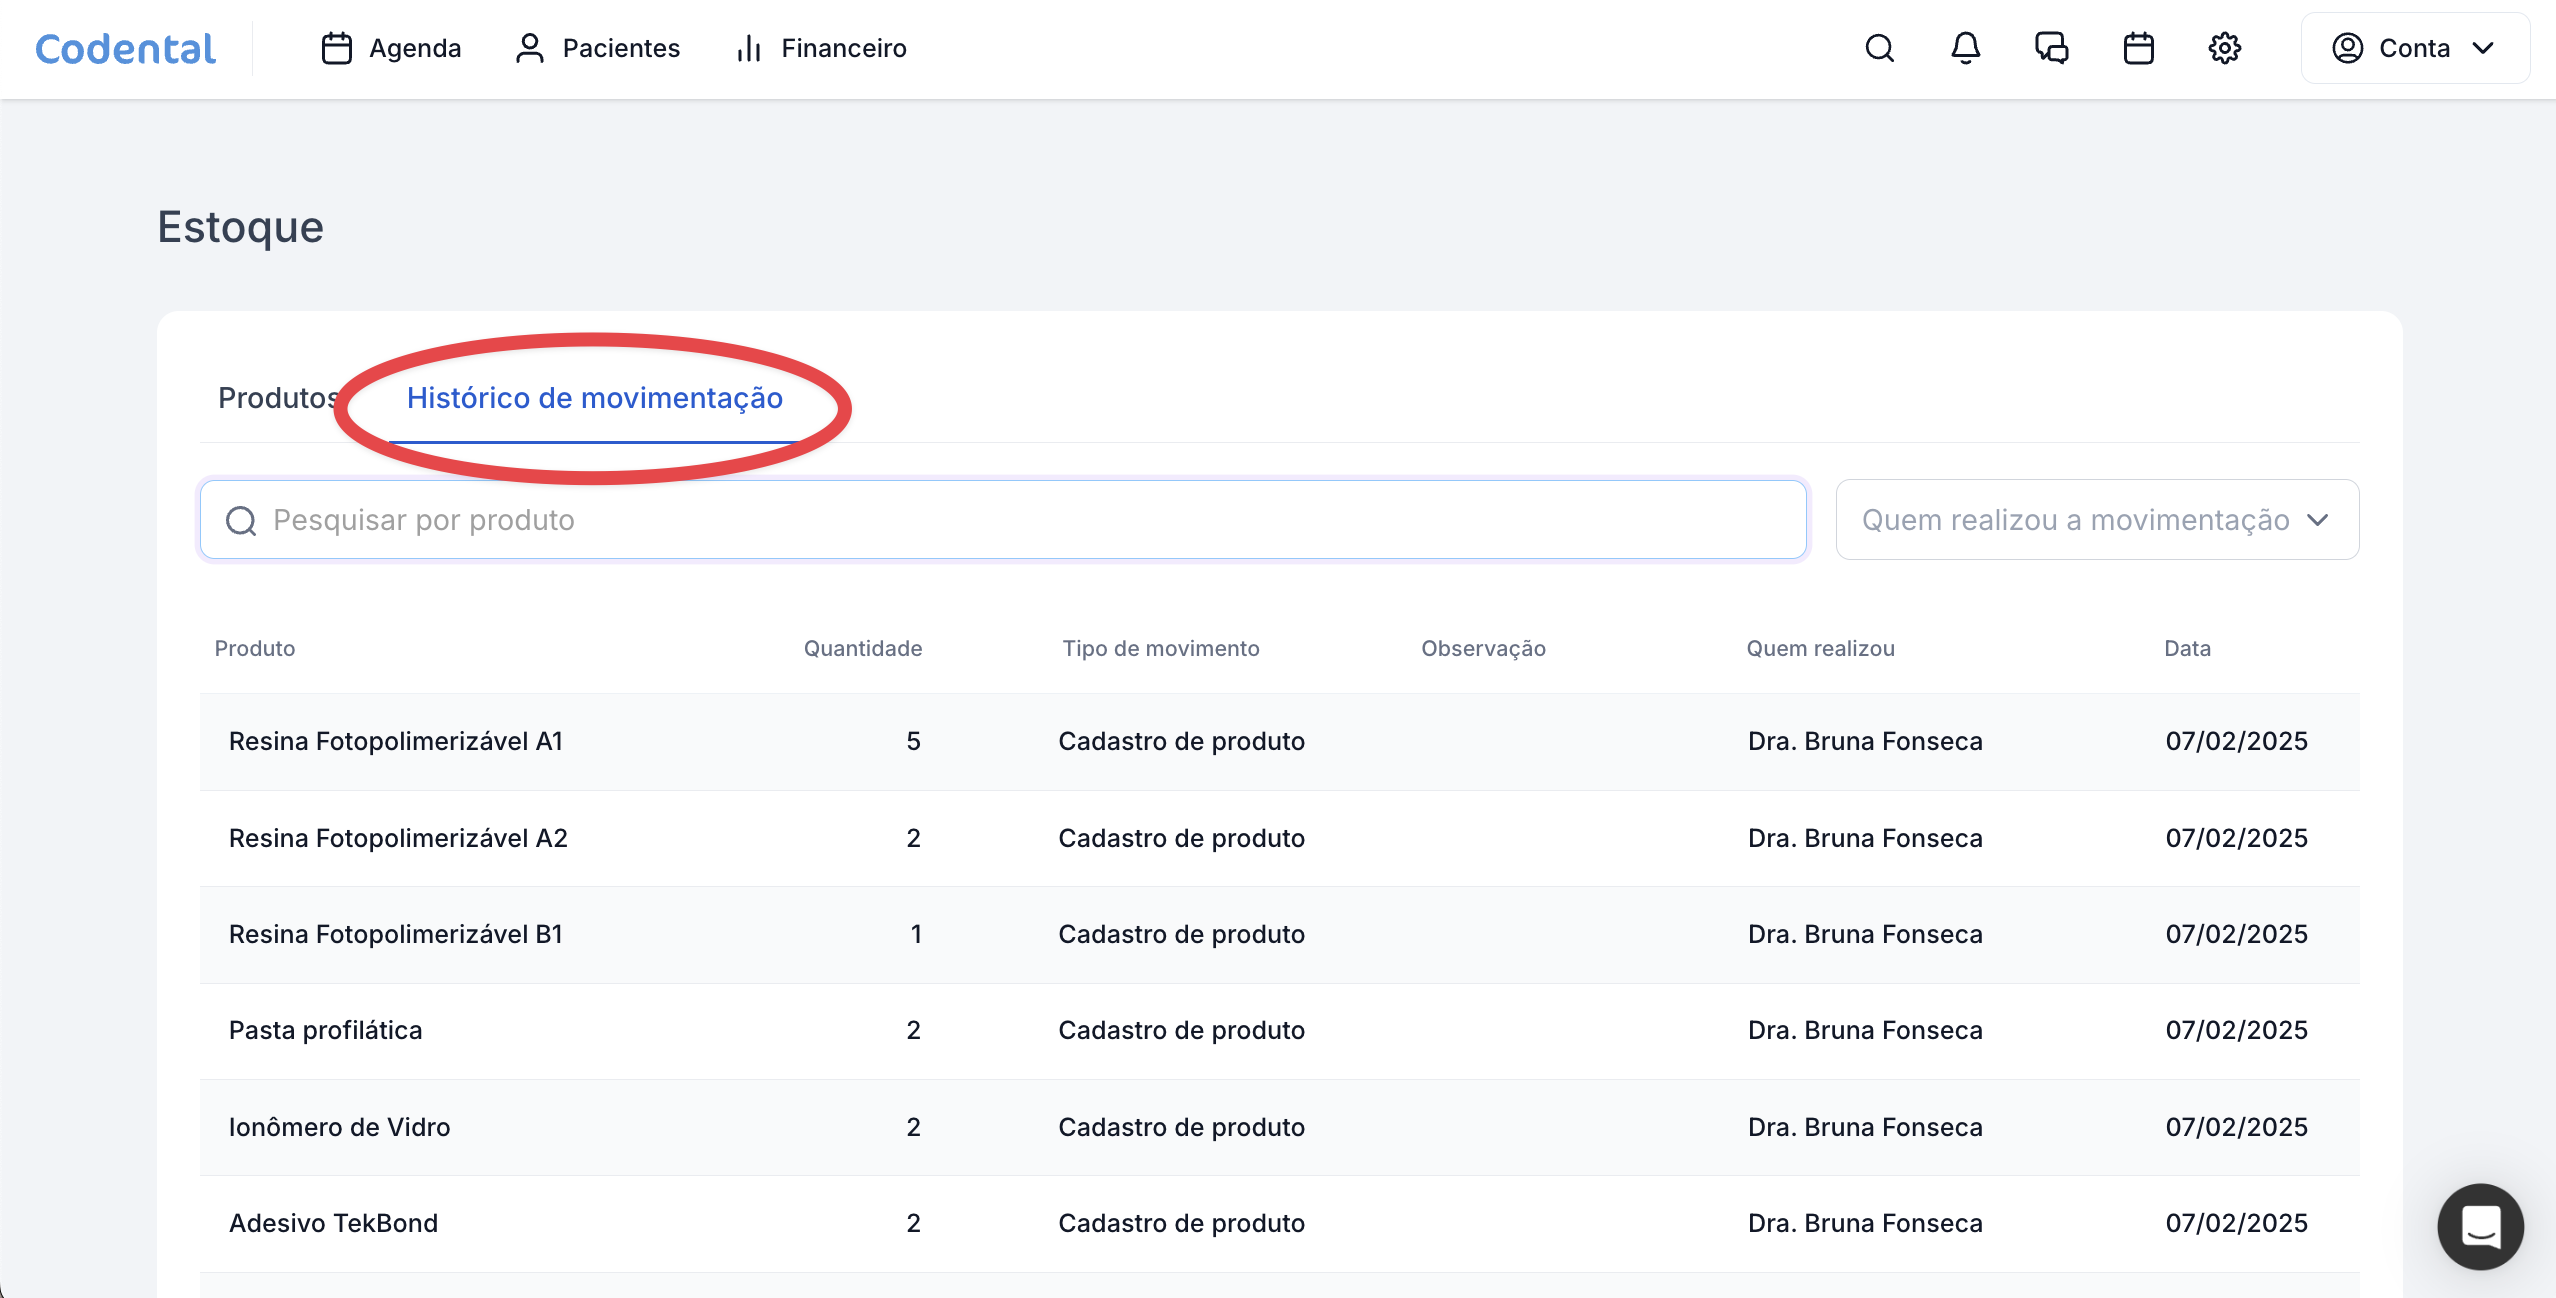Switch to the Produtos tab
Image resolution: width=2556 pixels, height=1298 pixels.
[278, 398]
